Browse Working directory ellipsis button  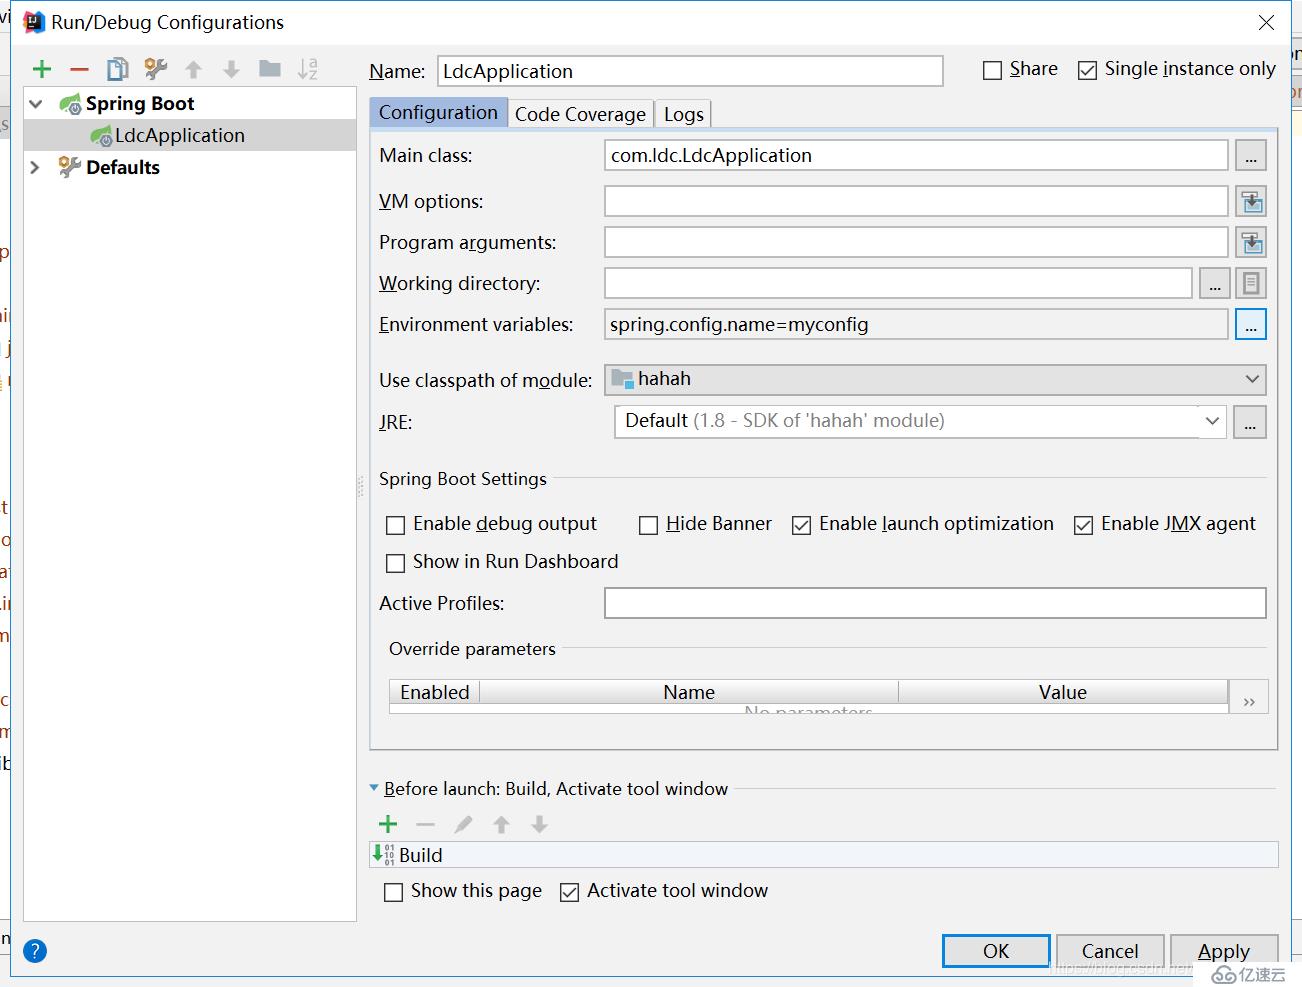[1214, 284]
